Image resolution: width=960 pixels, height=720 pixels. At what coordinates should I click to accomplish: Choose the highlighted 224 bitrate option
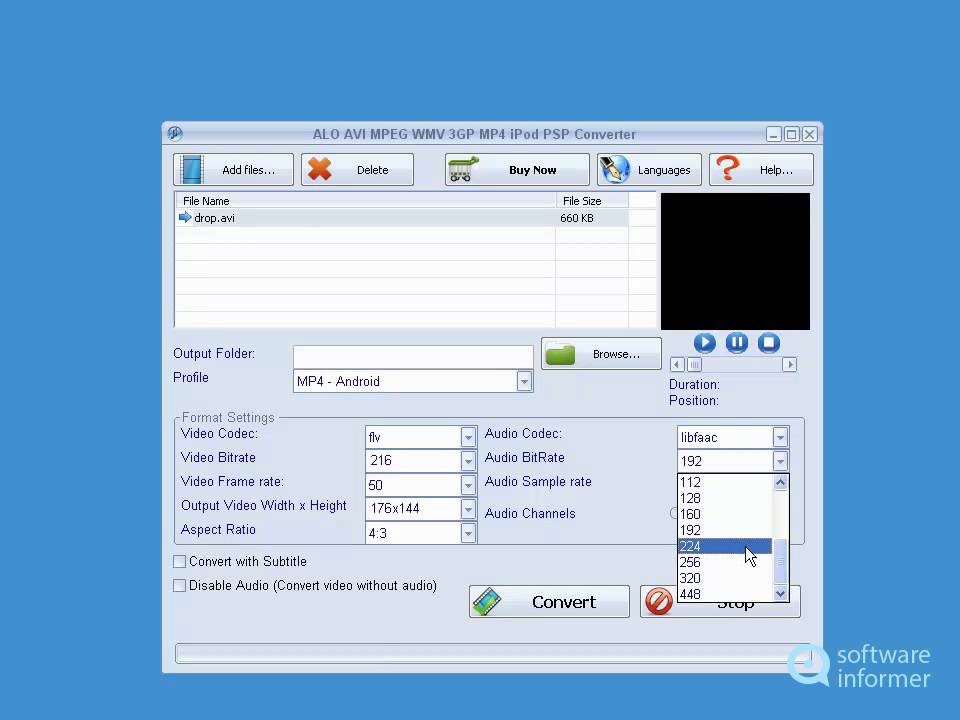pyautogui.click(x=725, y=546)
